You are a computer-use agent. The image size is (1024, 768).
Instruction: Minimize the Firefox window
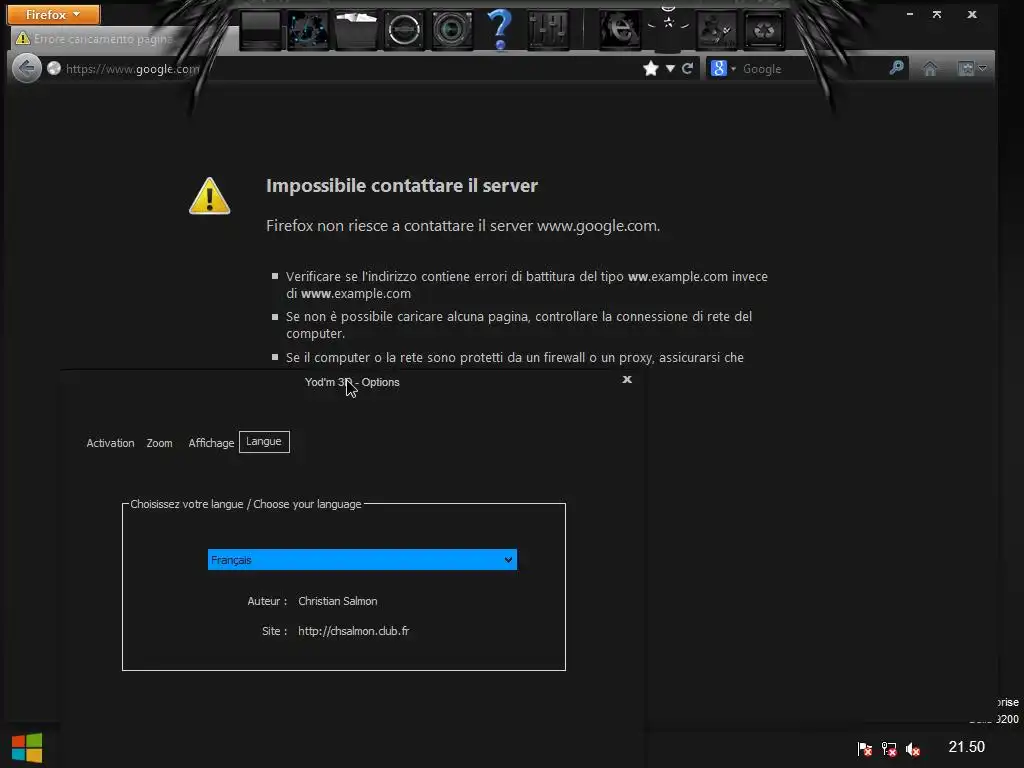point(910,14)
